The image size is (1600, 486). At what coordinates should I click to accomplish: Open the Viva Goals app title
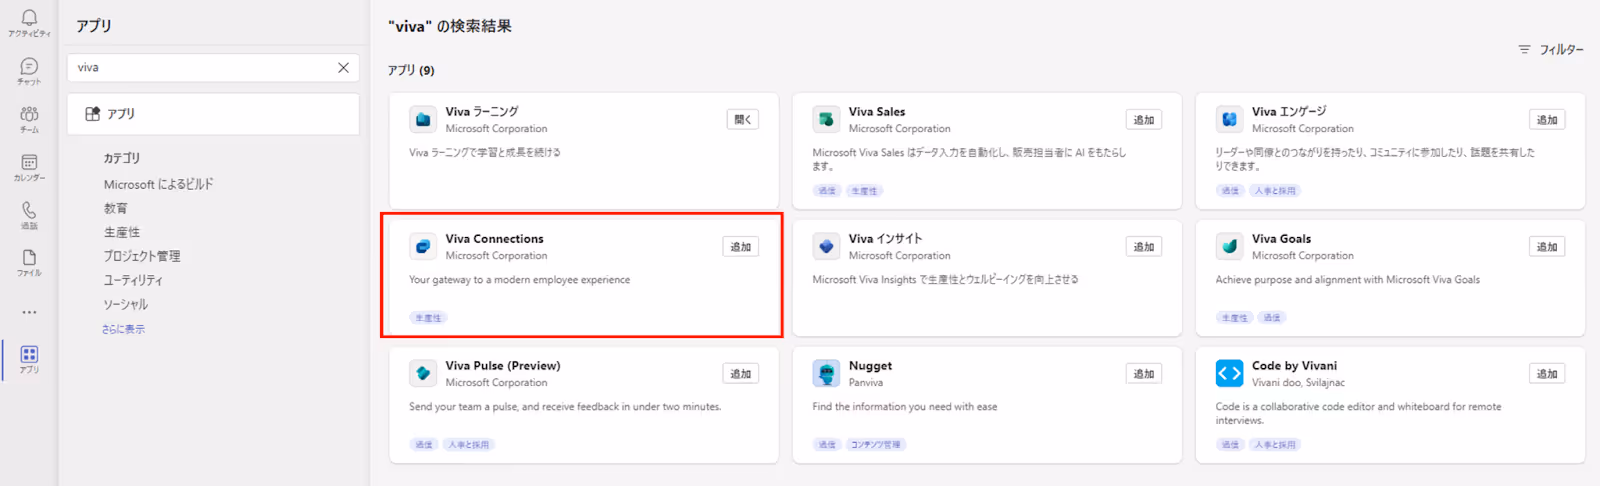coord(1281,239)
